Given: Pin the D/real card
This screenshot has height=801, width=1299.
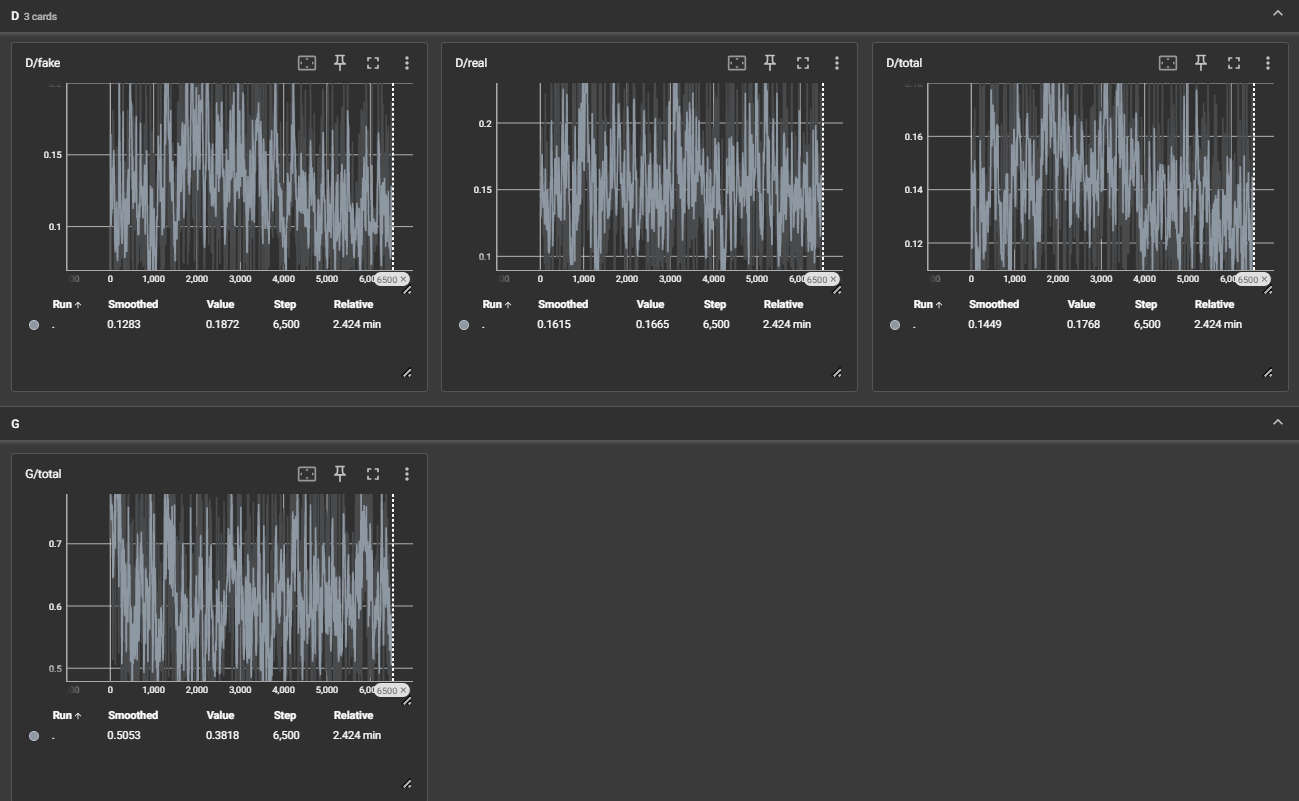Looking at the screenshot, I should pos(770,63).
